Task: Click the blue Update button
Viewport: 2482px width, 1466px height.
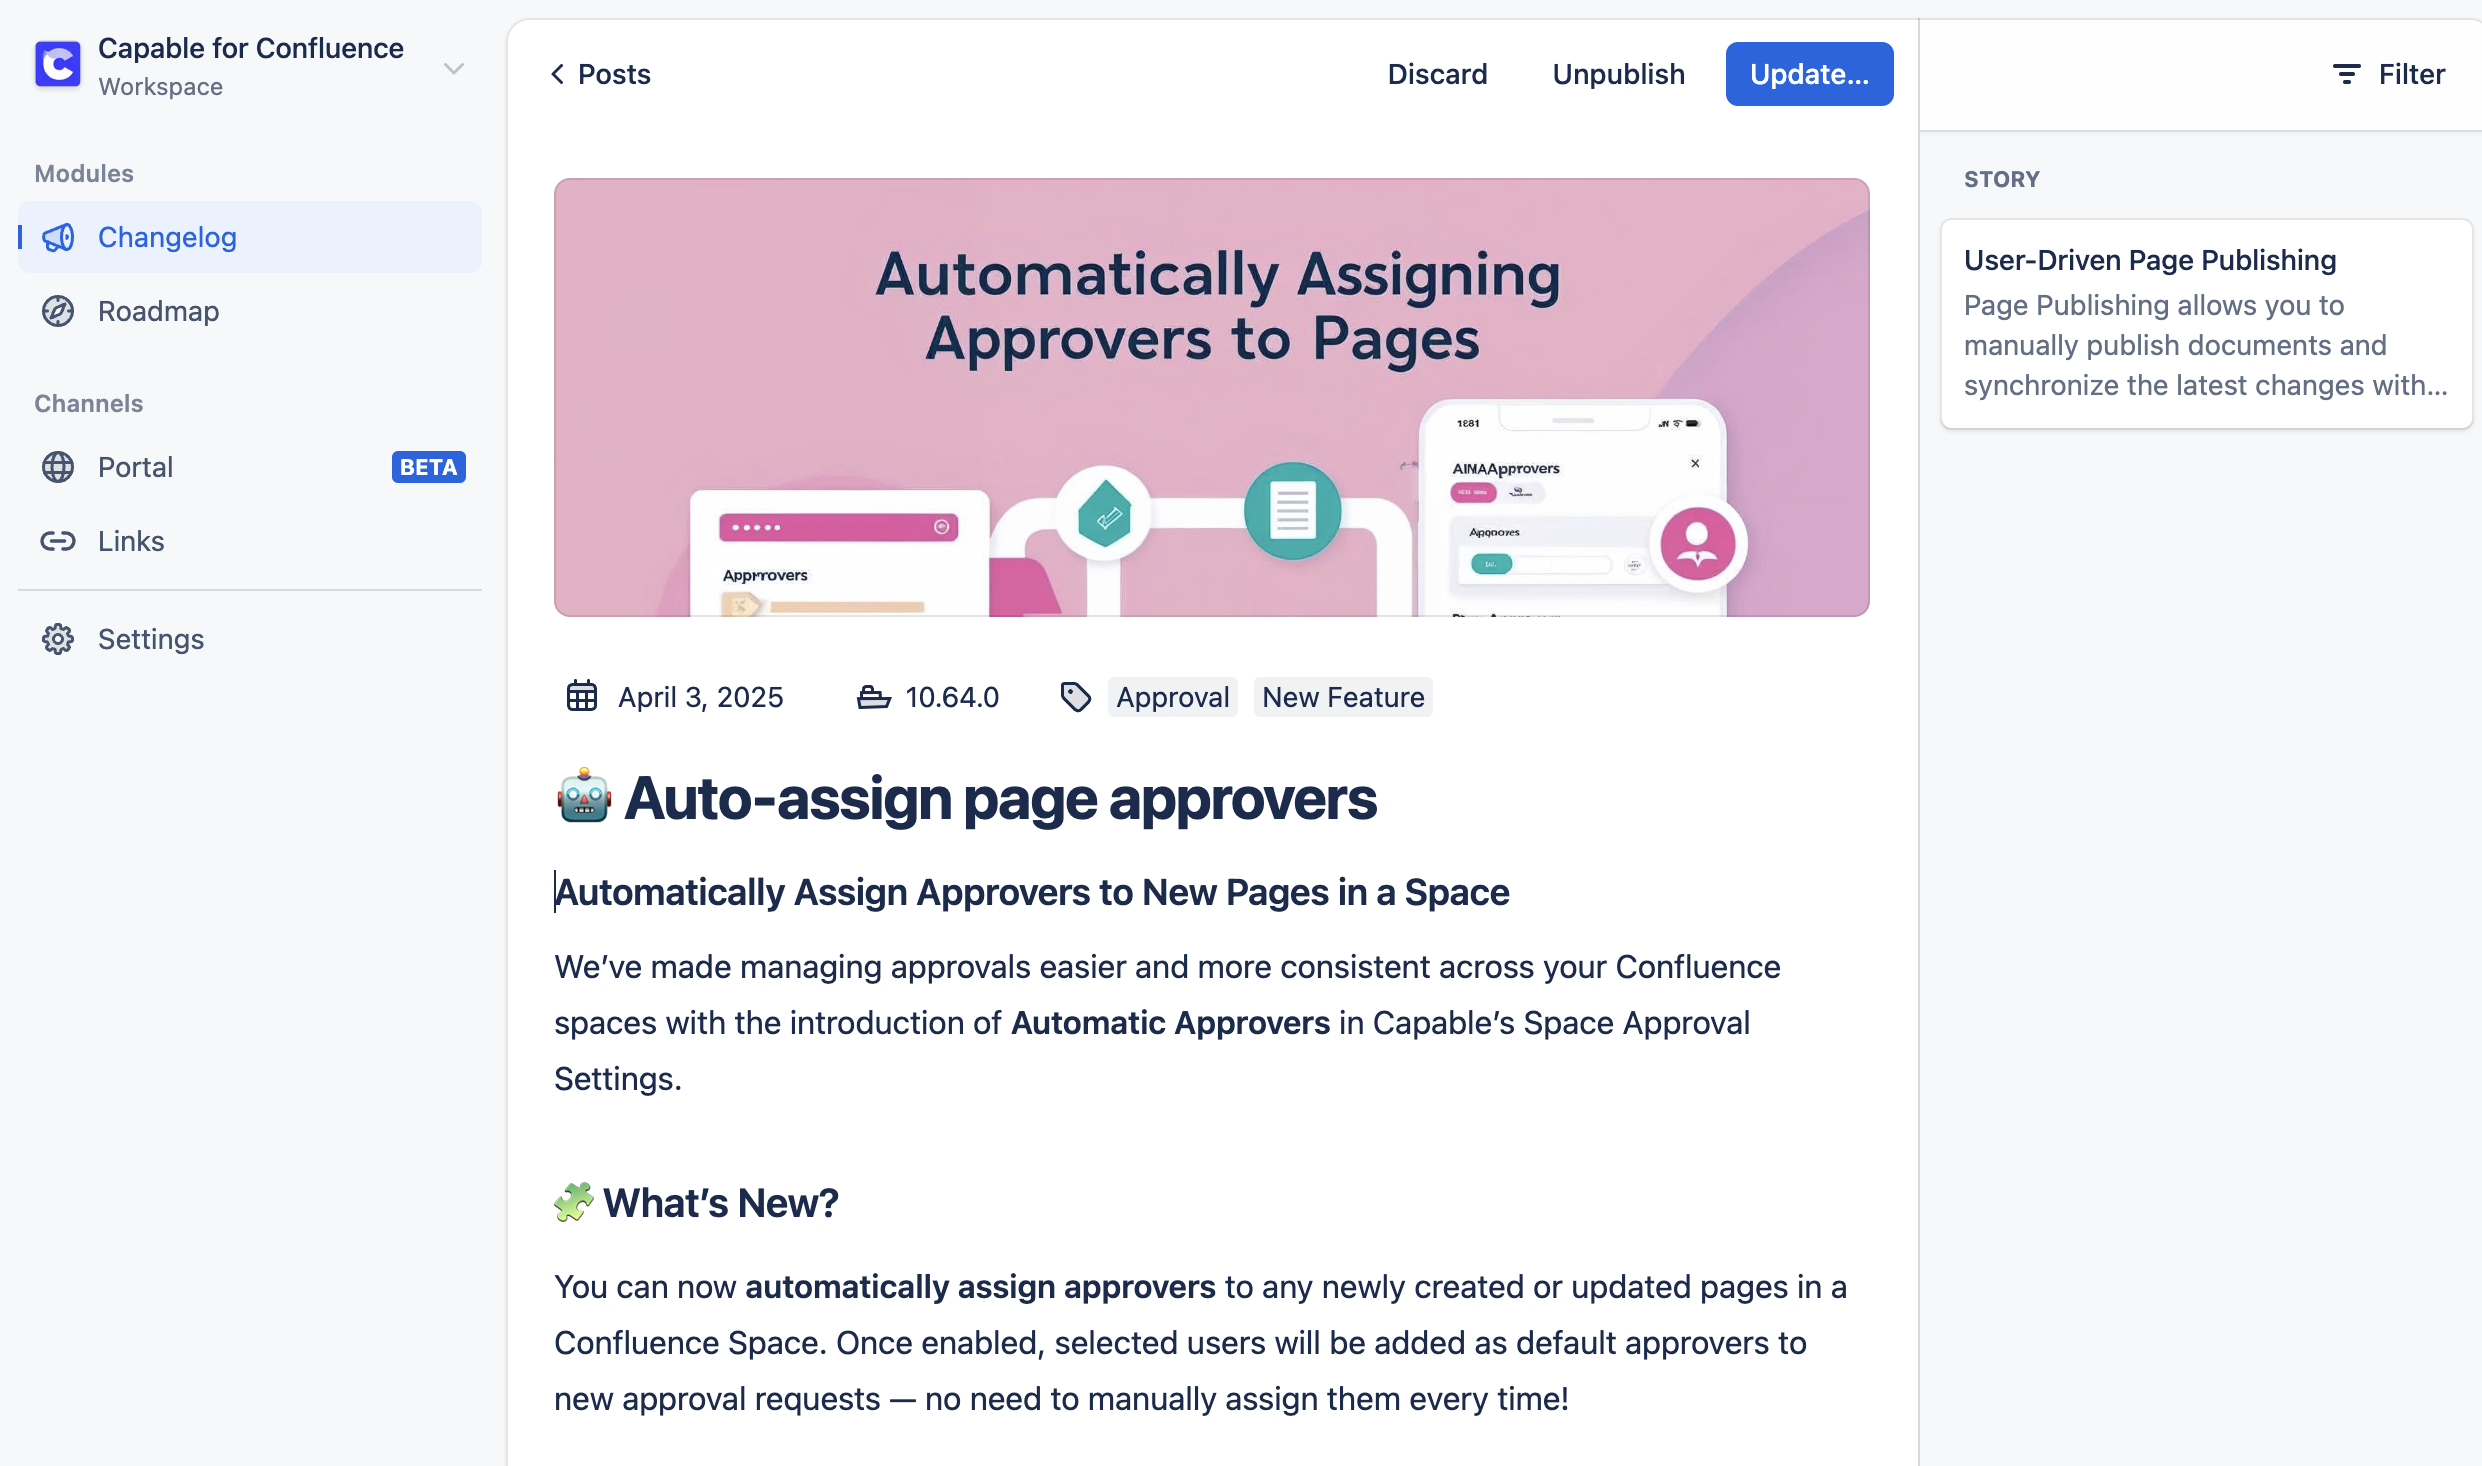Action: click(x=1809, y=74)
